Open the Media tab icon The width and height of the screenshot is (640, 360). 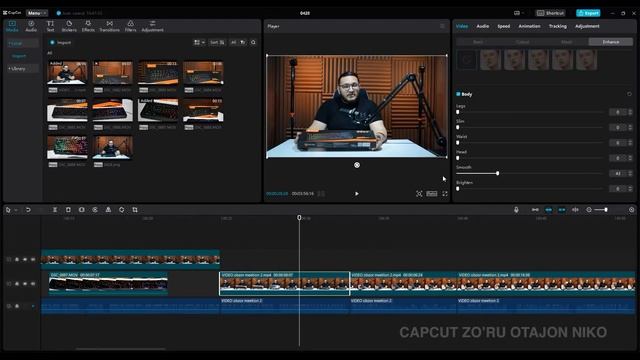(x=12, y=26)
